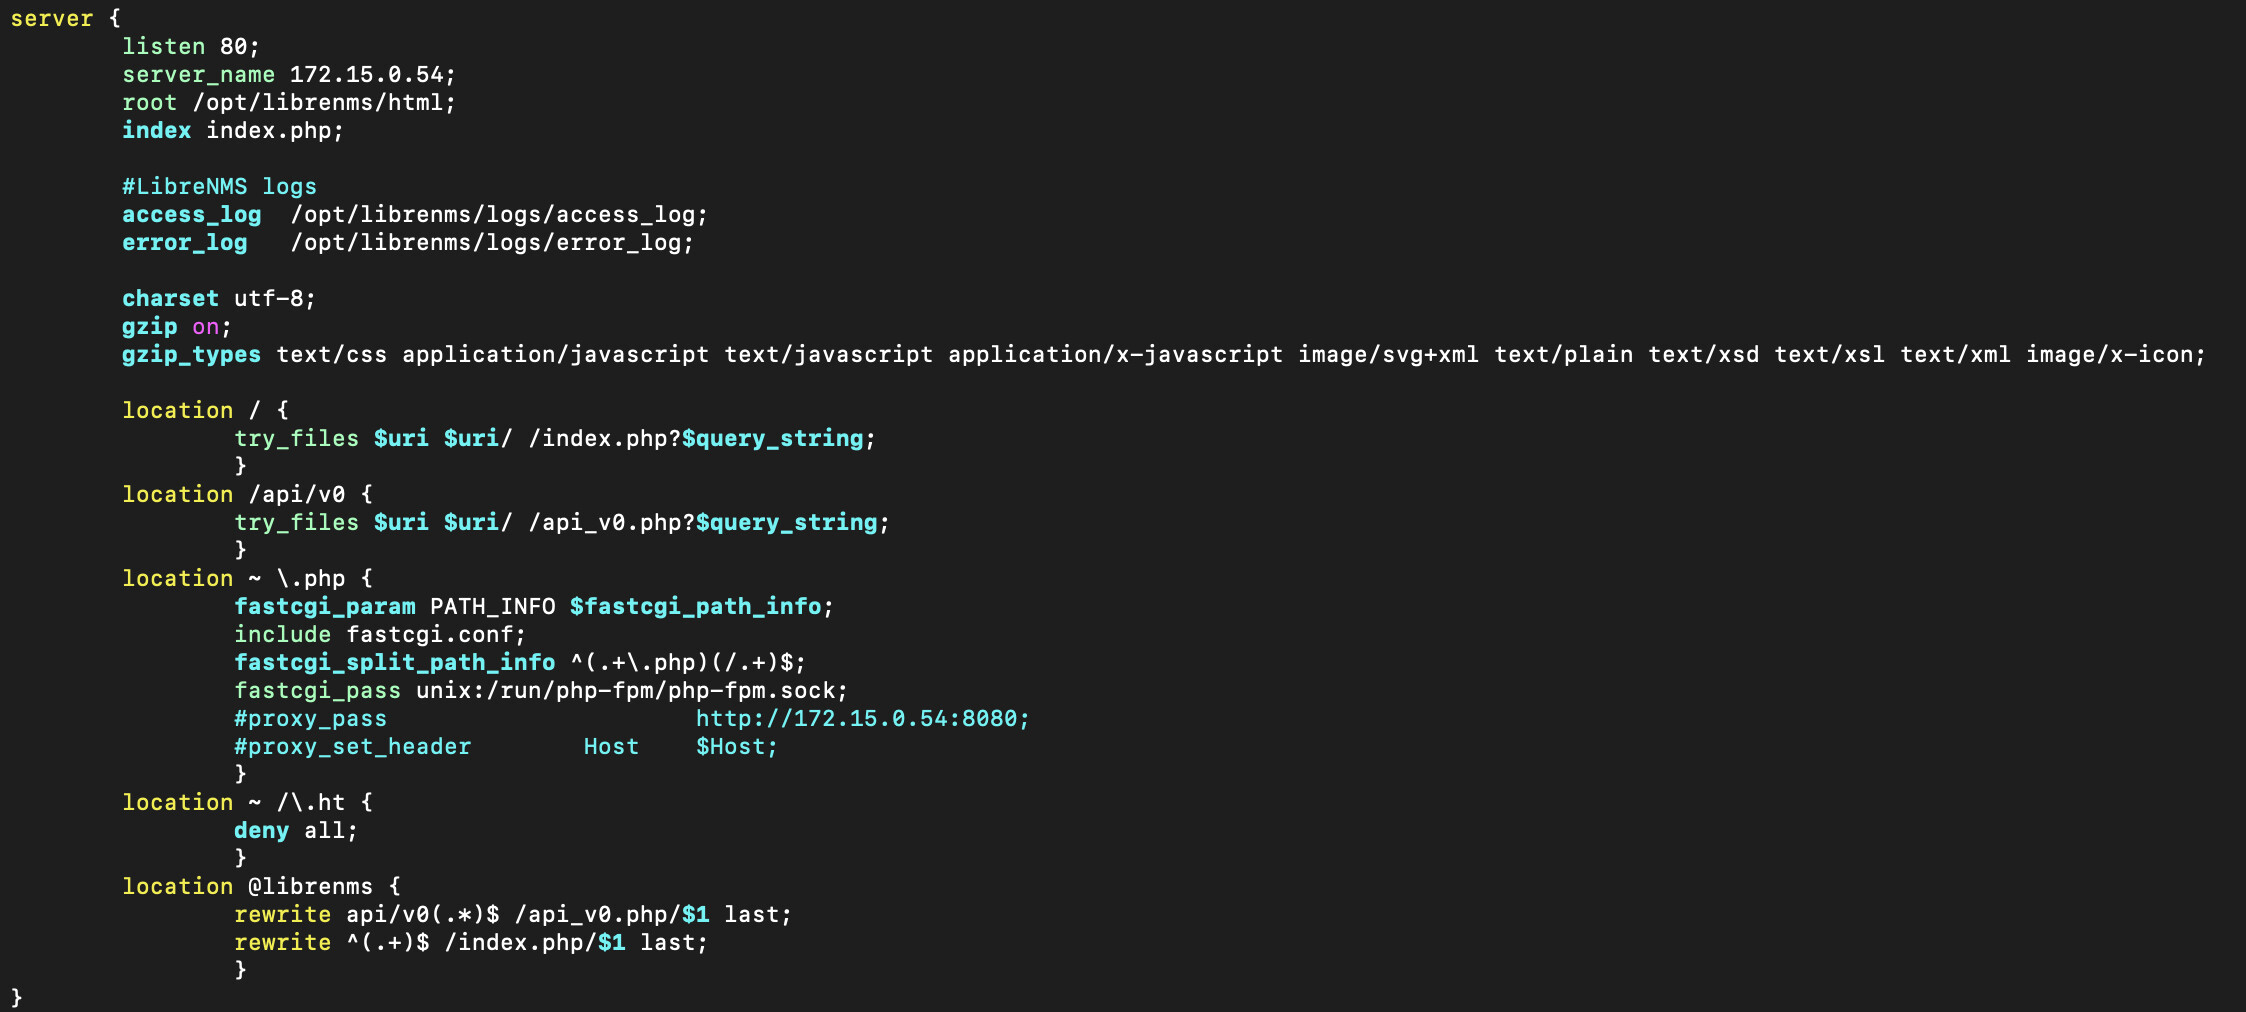Click the magenta 'on' value after gzip
Viewport: 2246px width, 1012px height.
tap(205, 327)
